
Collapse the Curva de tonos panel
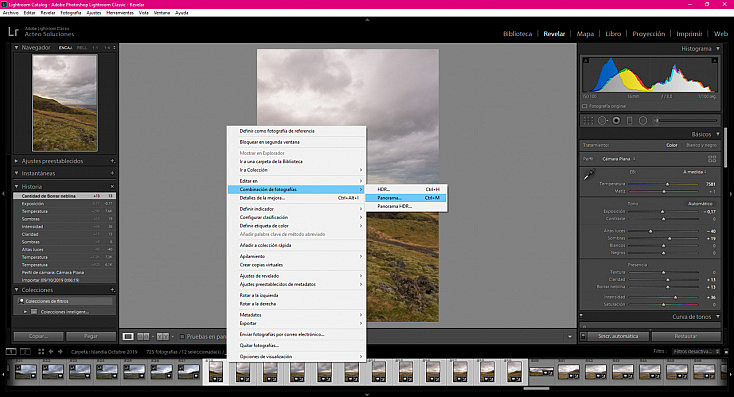coord(718,316)
